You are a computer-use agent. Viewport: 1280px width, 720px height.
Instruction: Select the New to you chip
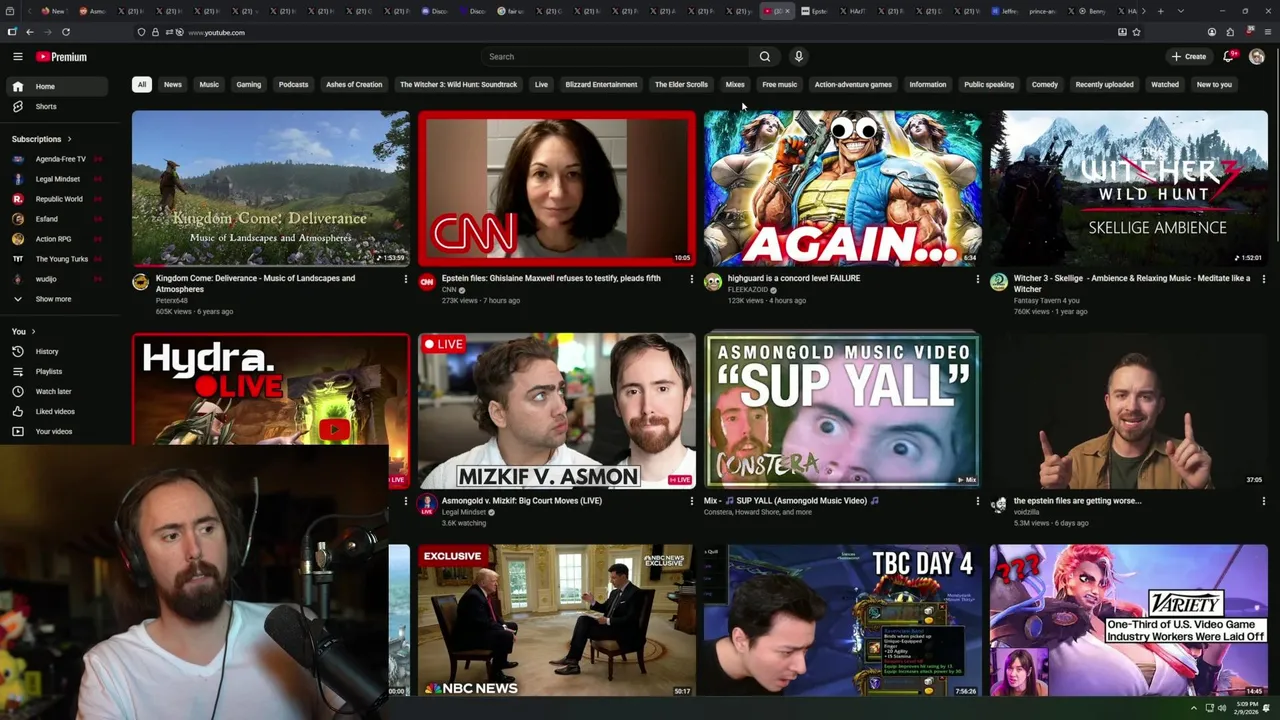click(1214, 85)
